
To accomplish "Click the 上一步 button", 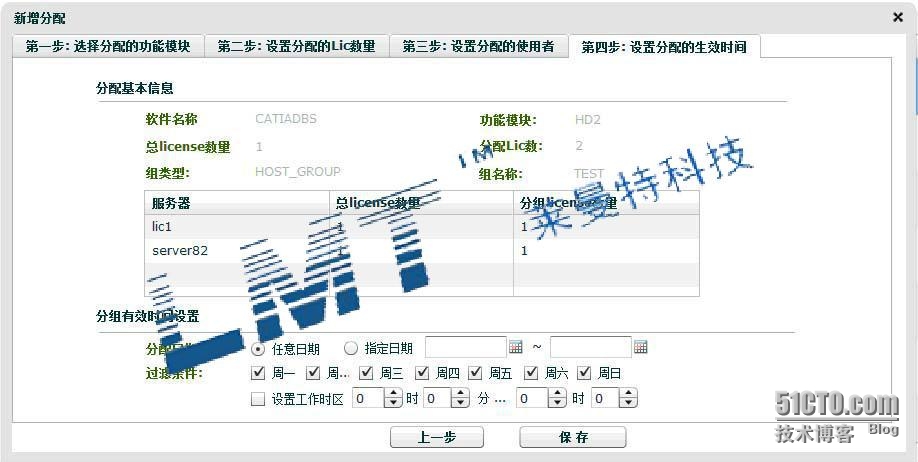I will (437, 437).
